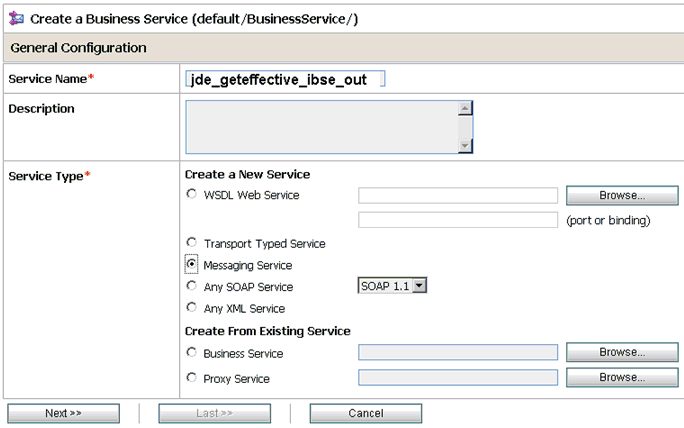
Task: Click Browse next to WSDL Web Service
Action: (x=622, y=195)
